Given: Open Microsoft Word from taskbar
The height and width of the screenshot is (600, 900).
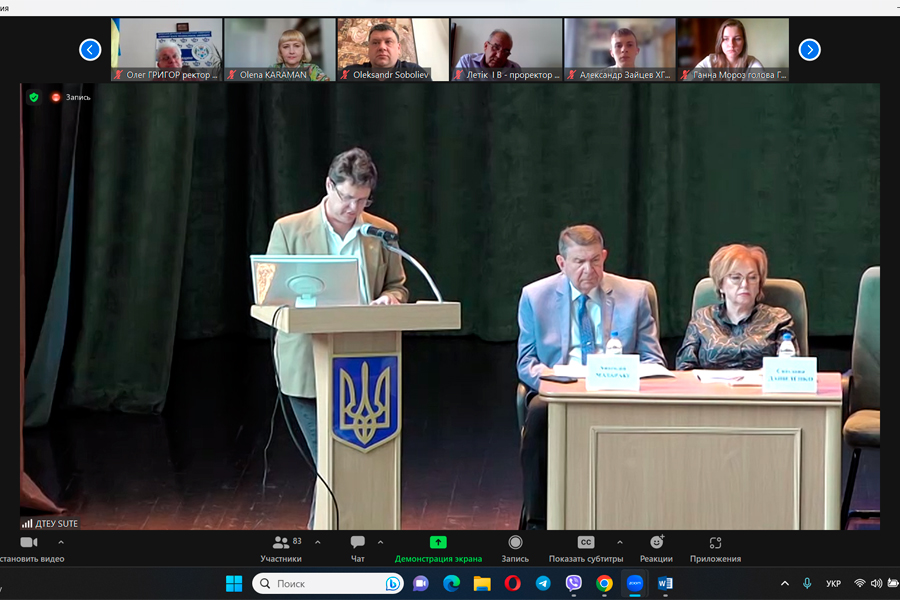Looking at the screenshot, I should [x=665, y=584].
